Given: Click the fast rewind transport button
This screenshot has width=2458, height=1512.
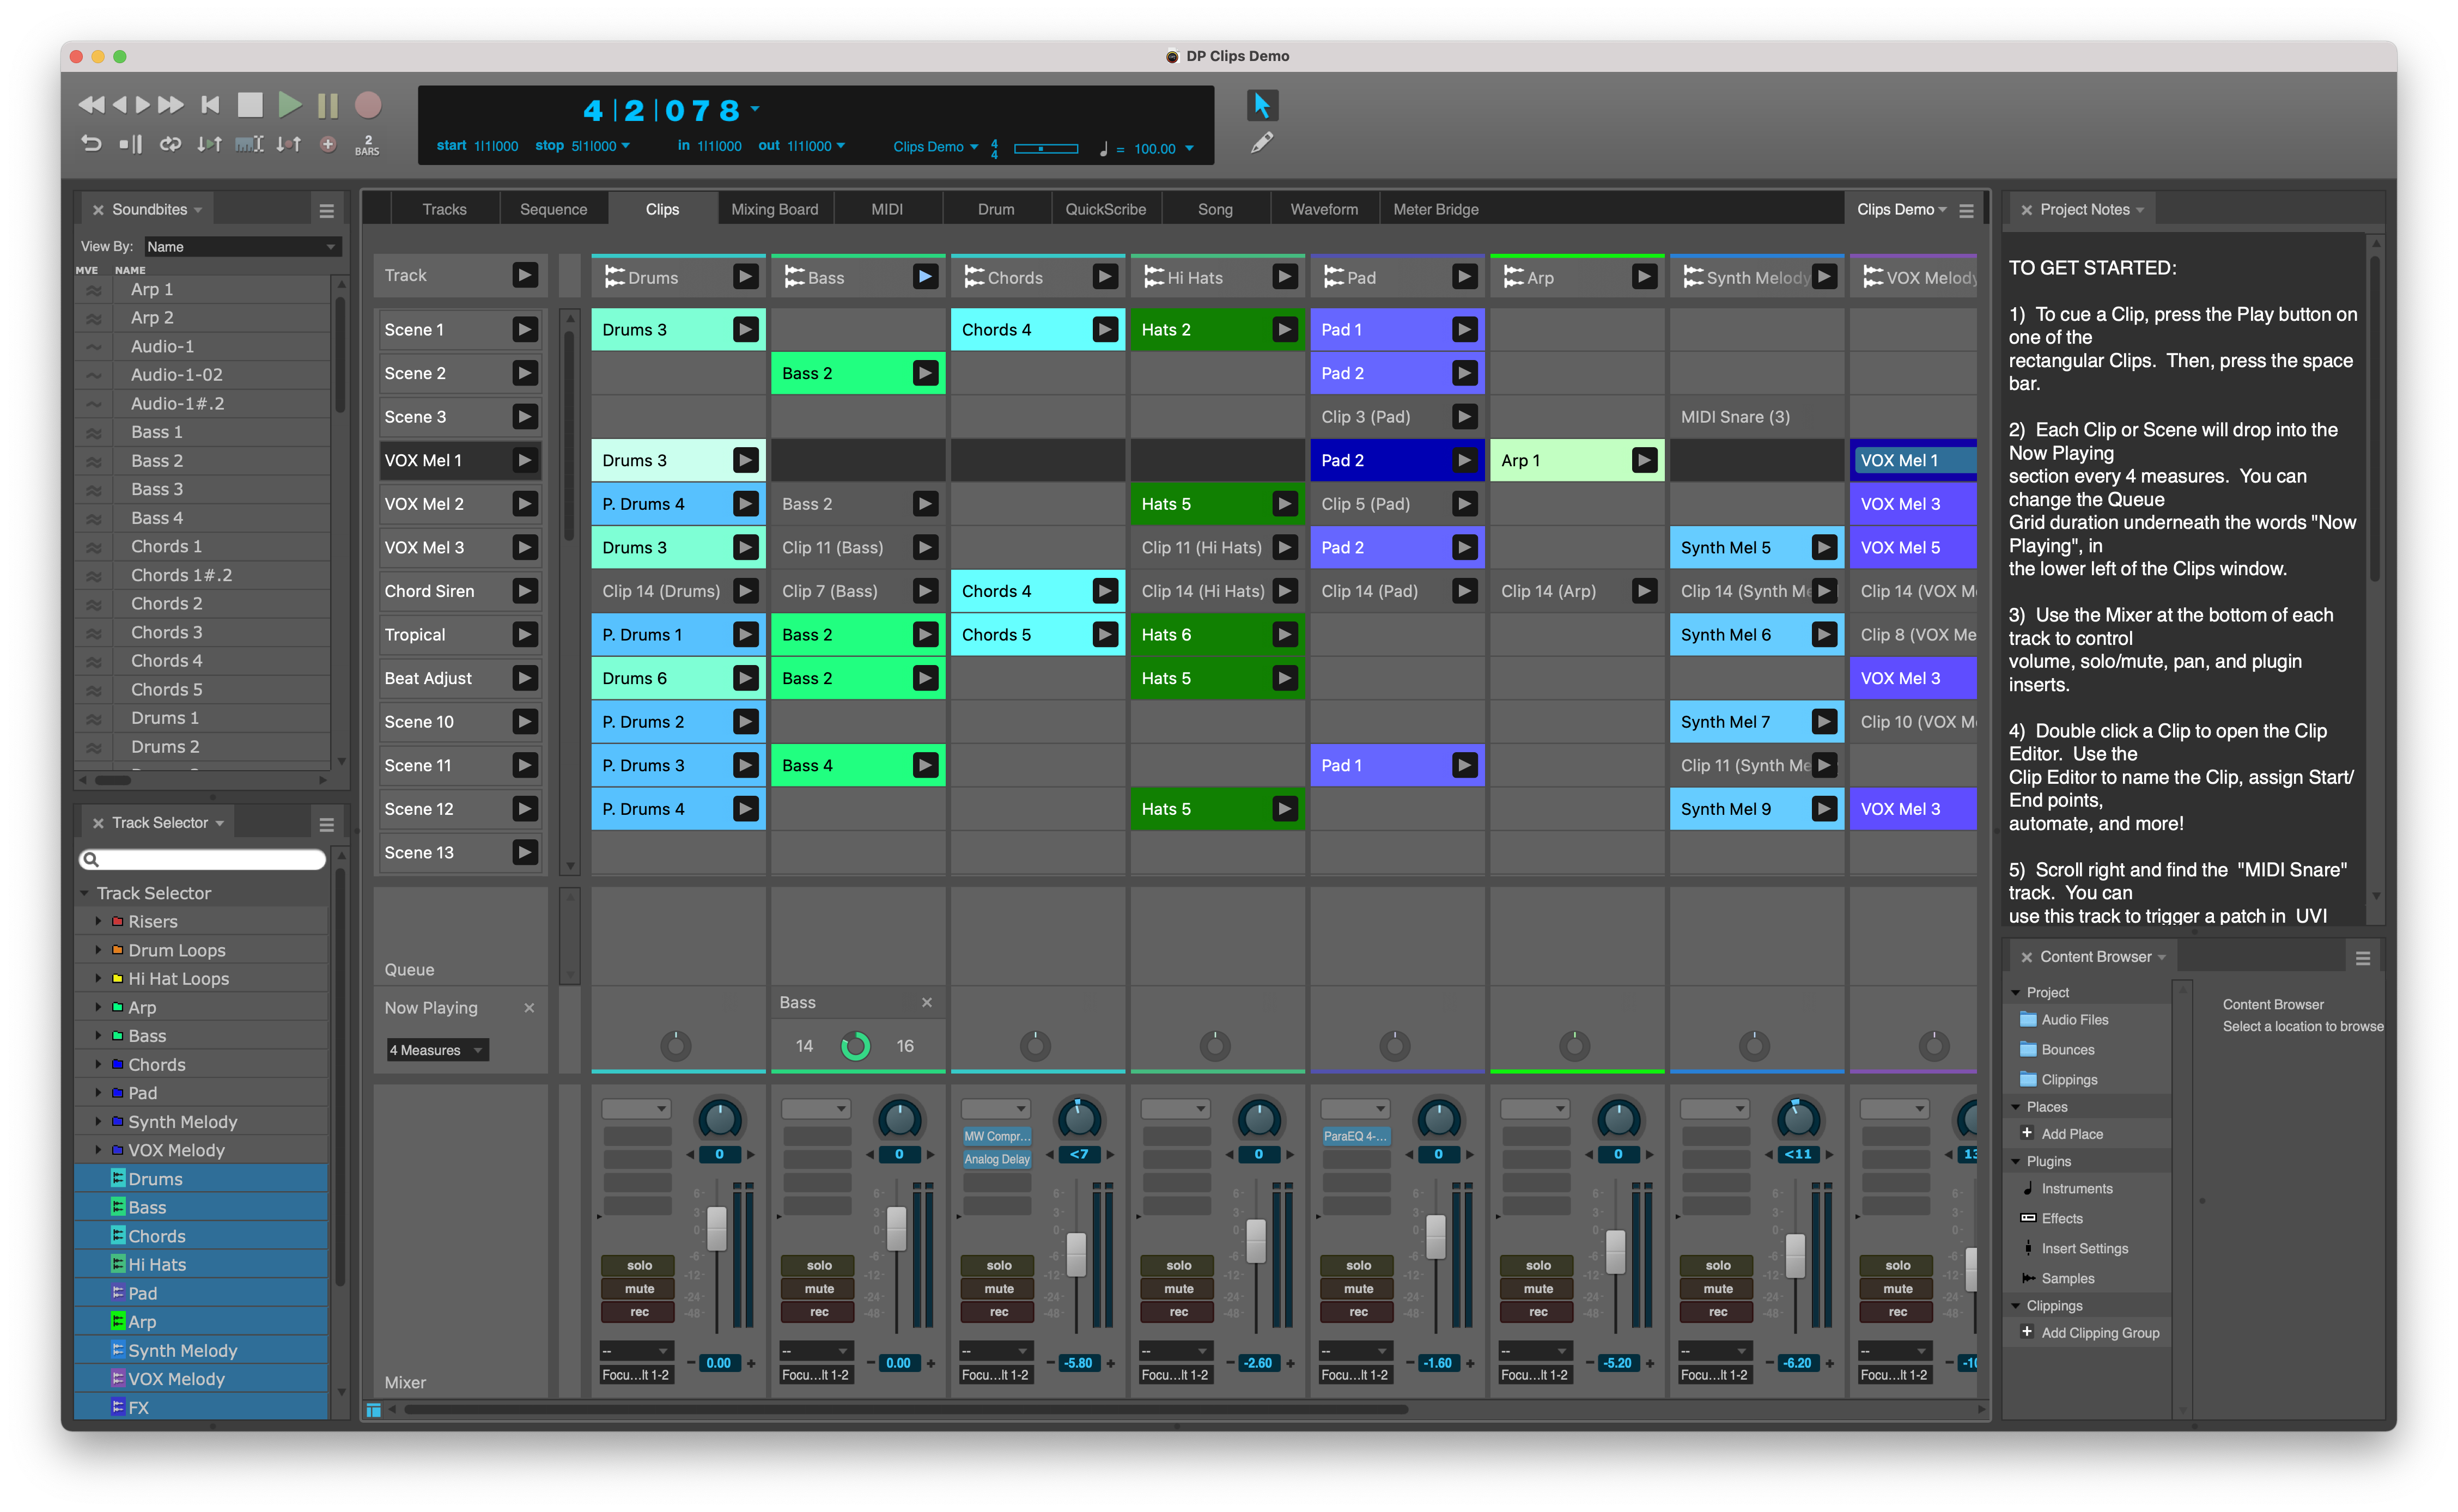Looking at the screenshot, I should tap(91, 104).
